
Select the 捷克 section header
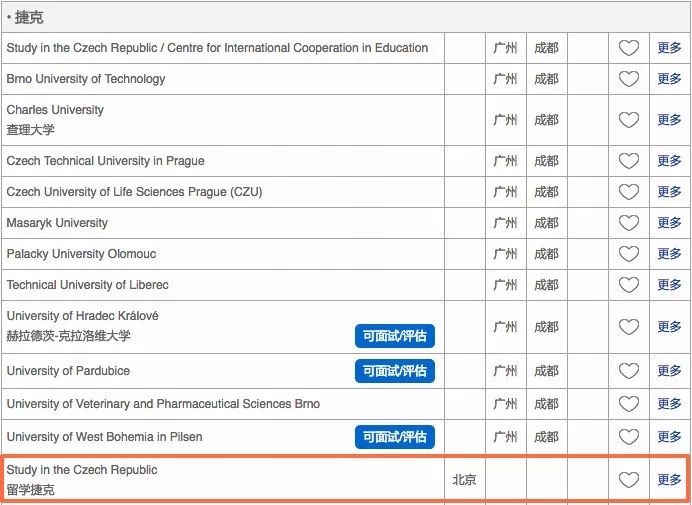tap(28, 18)
